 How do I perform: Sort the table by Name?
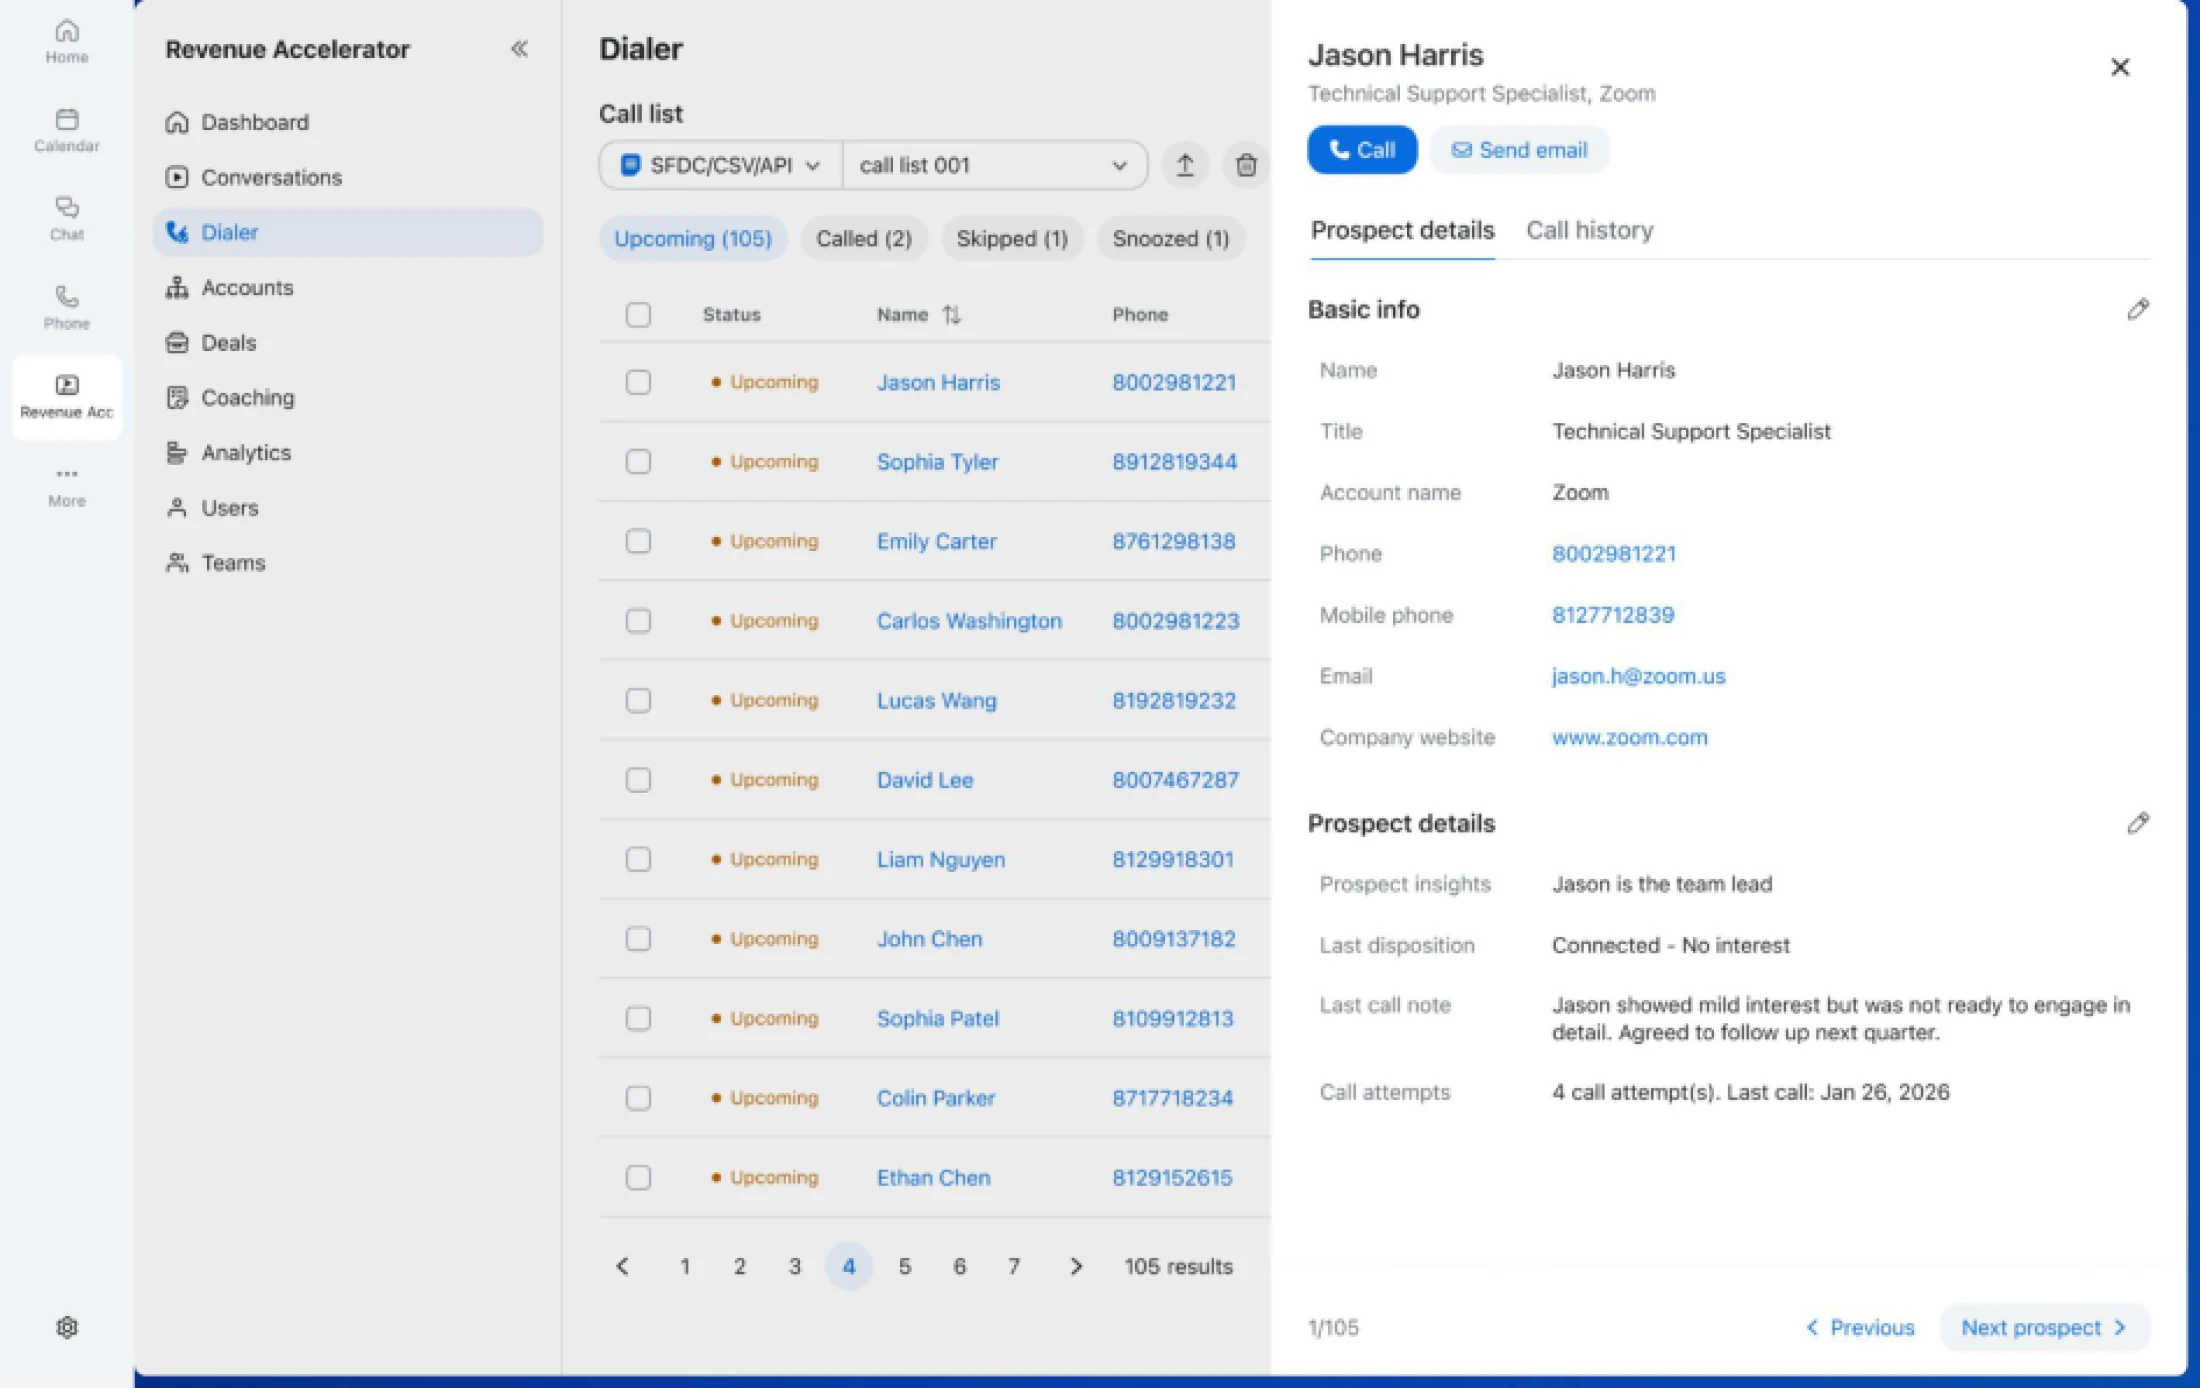click(951, 315)
